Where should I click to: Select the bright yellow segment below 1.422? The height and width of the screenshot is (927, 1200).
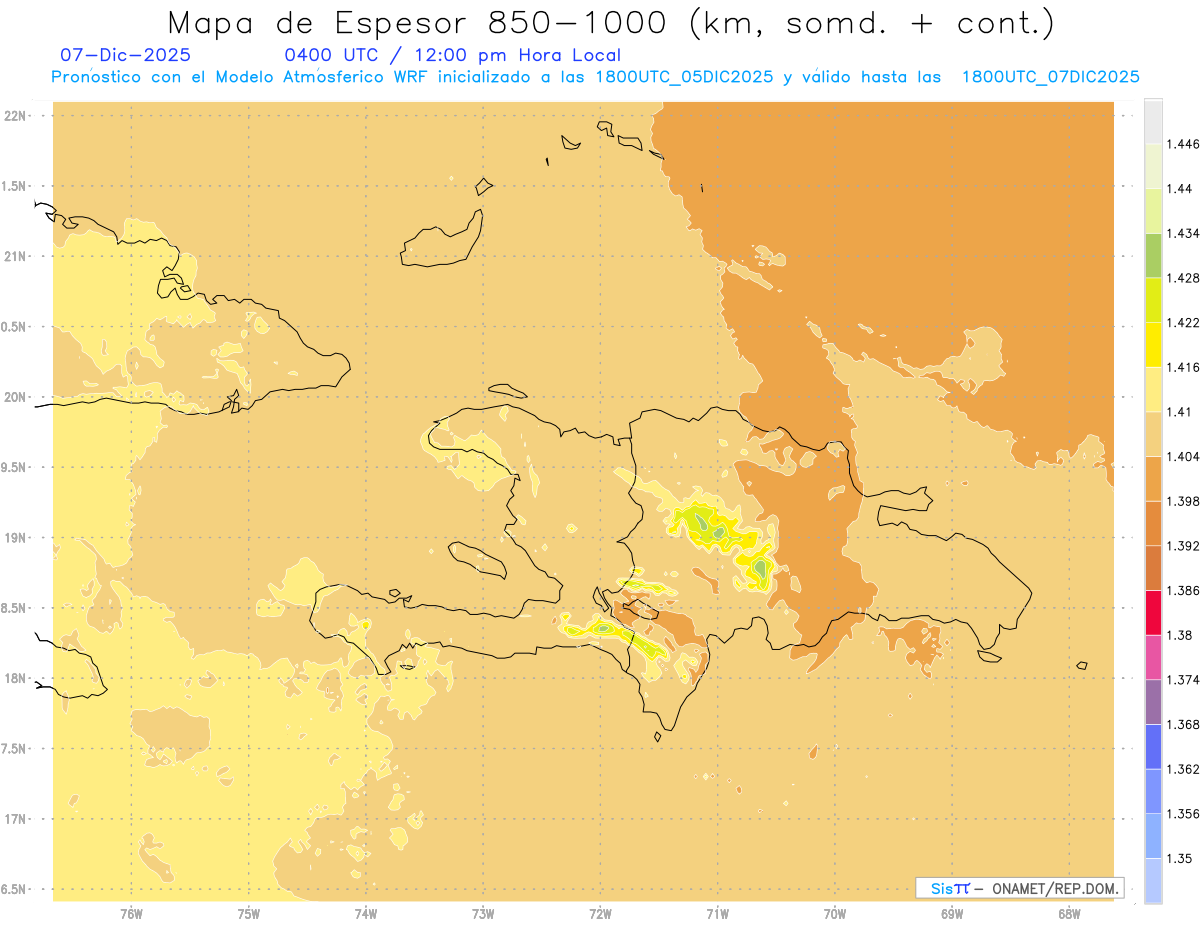(1153, 344)
